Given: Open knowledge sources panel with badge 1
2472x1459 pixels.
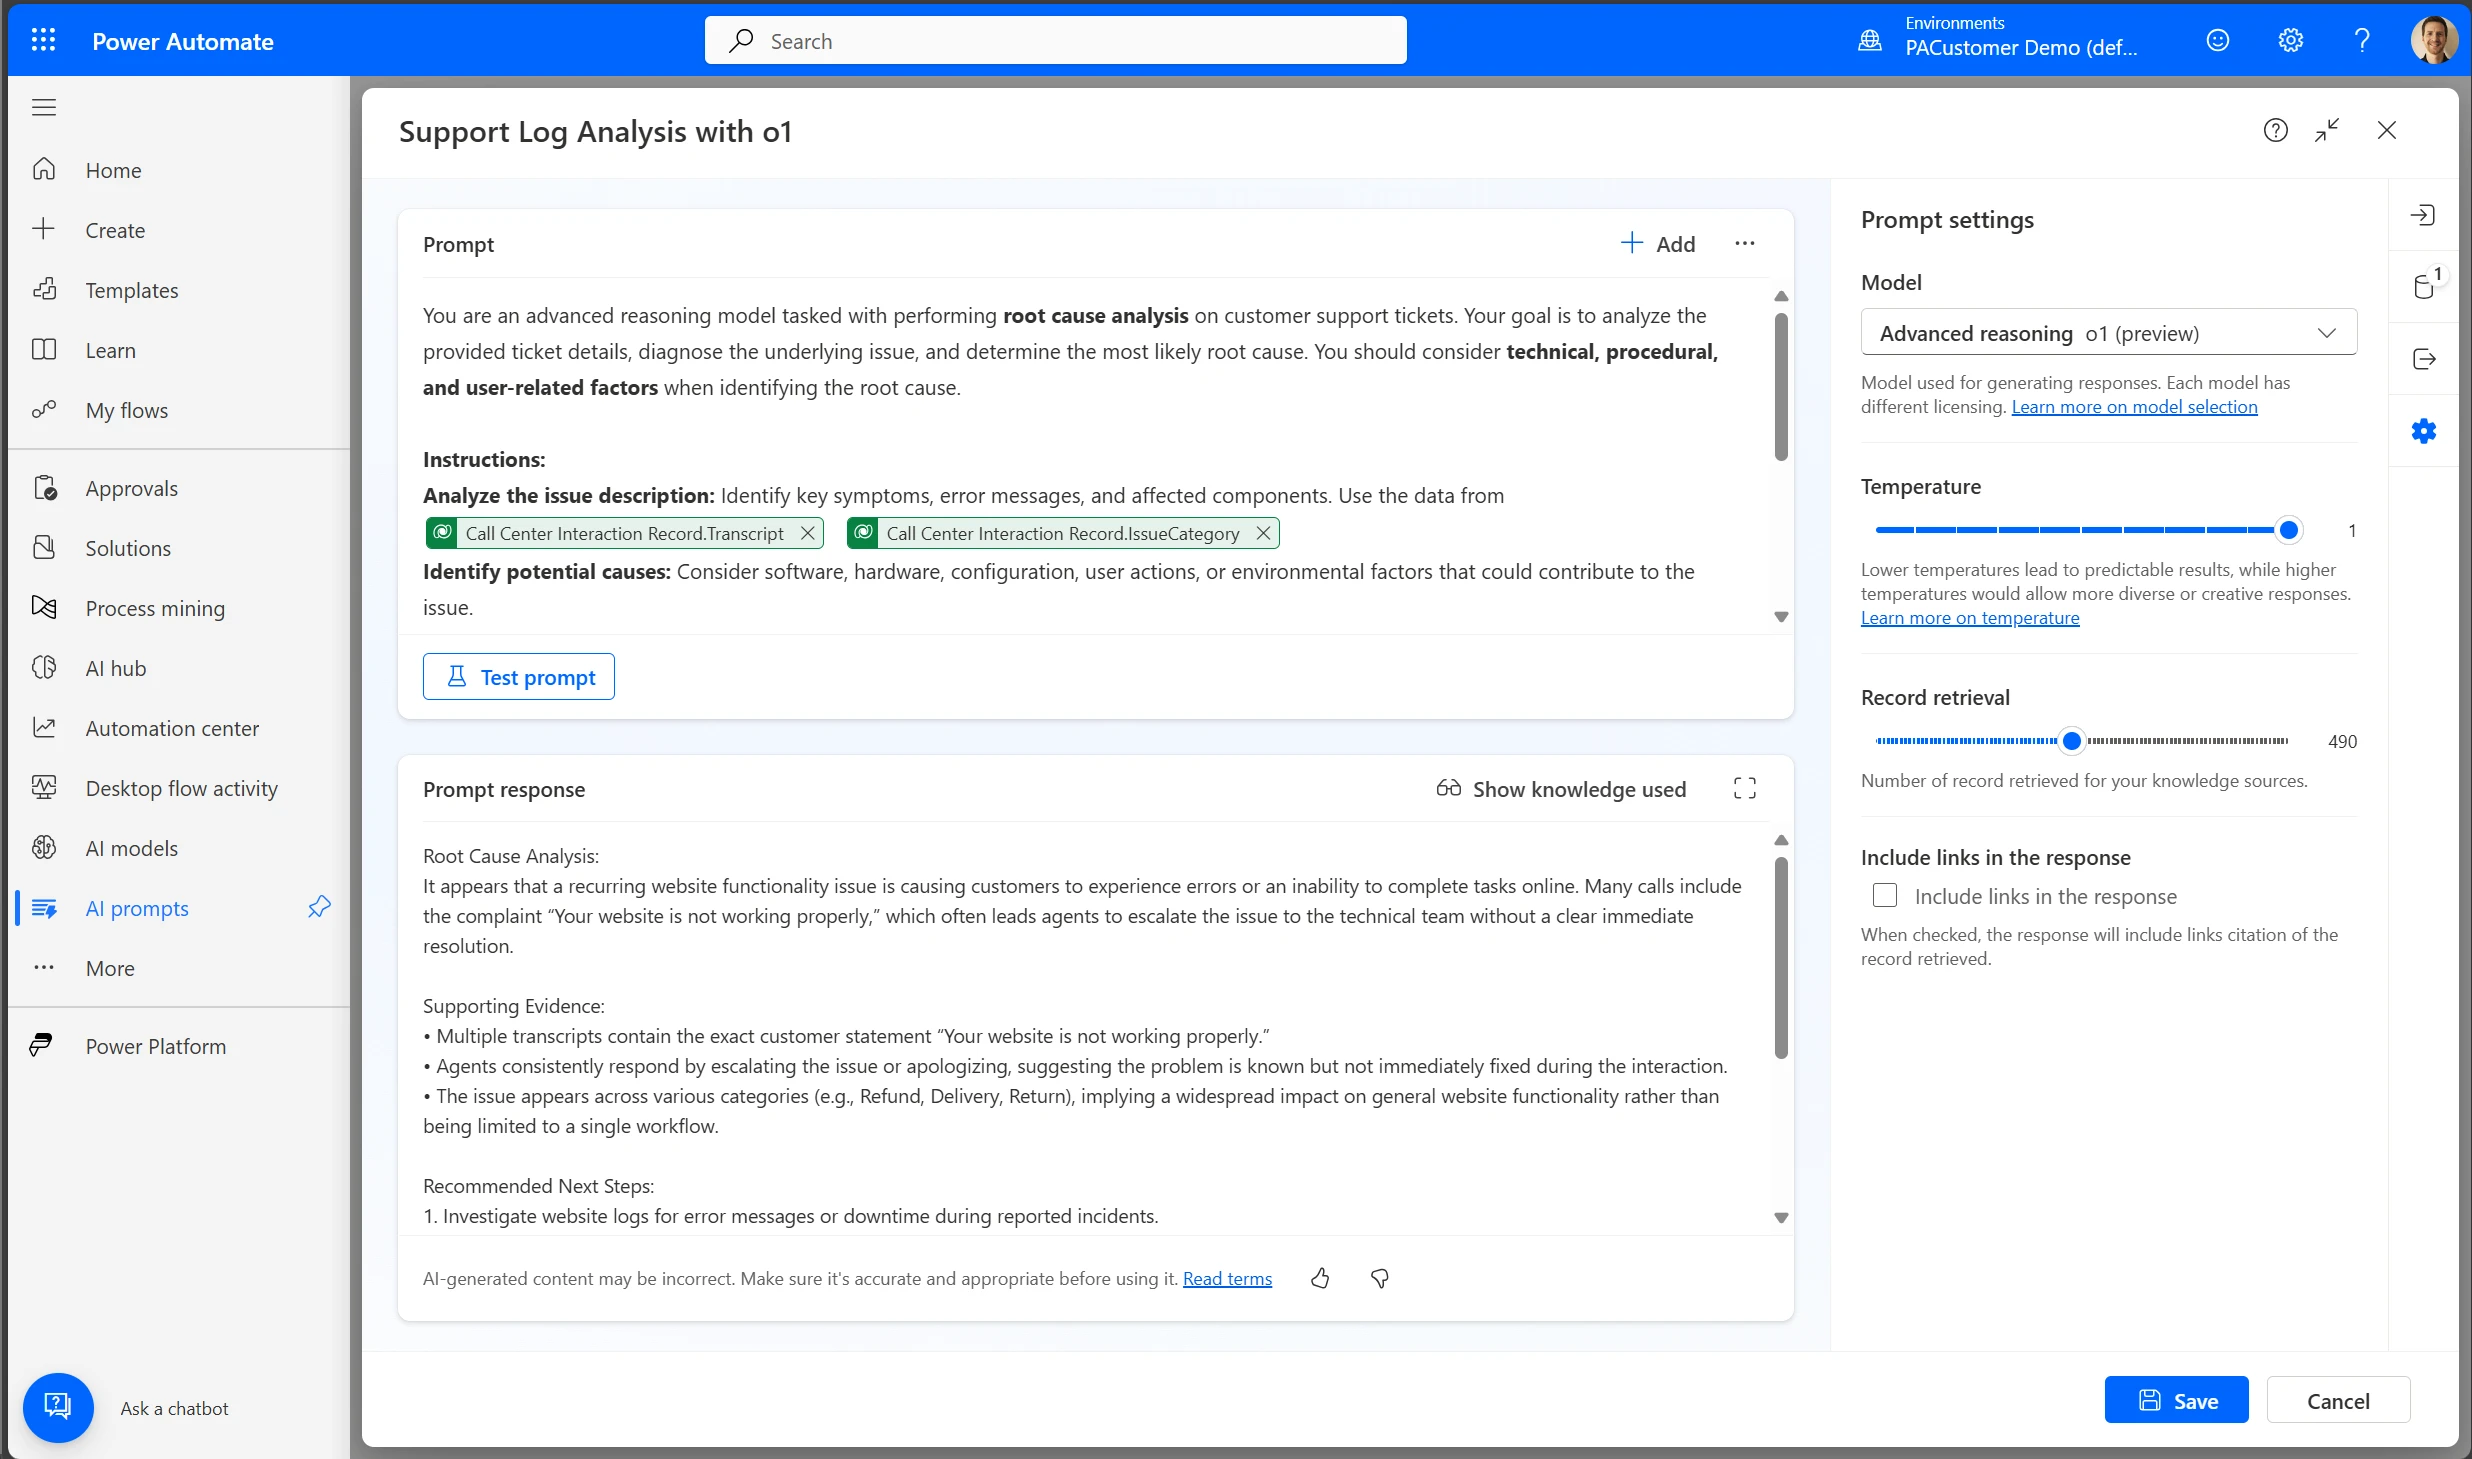Looking at the screenshot, I should click(x=2424, y=287).
